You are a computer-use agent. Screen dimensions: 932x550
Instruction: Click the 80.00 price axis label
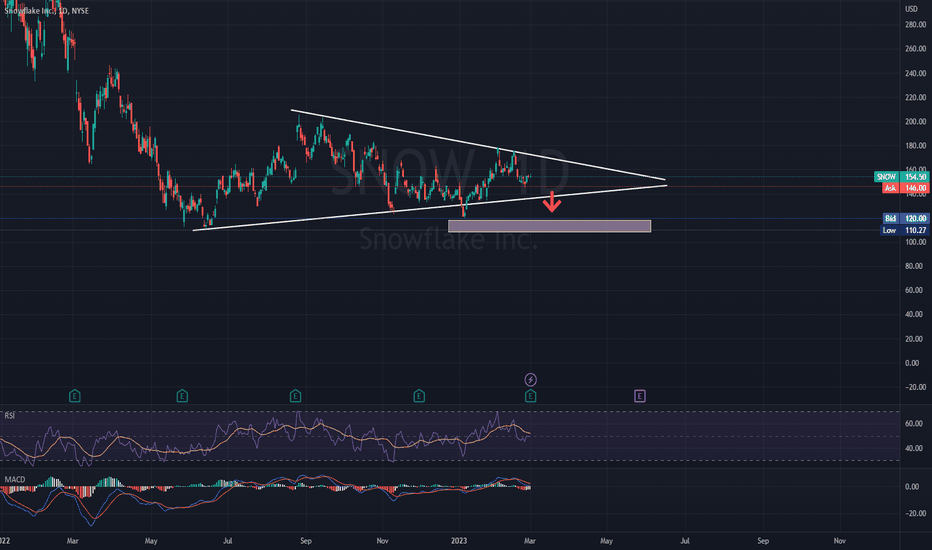915,266
